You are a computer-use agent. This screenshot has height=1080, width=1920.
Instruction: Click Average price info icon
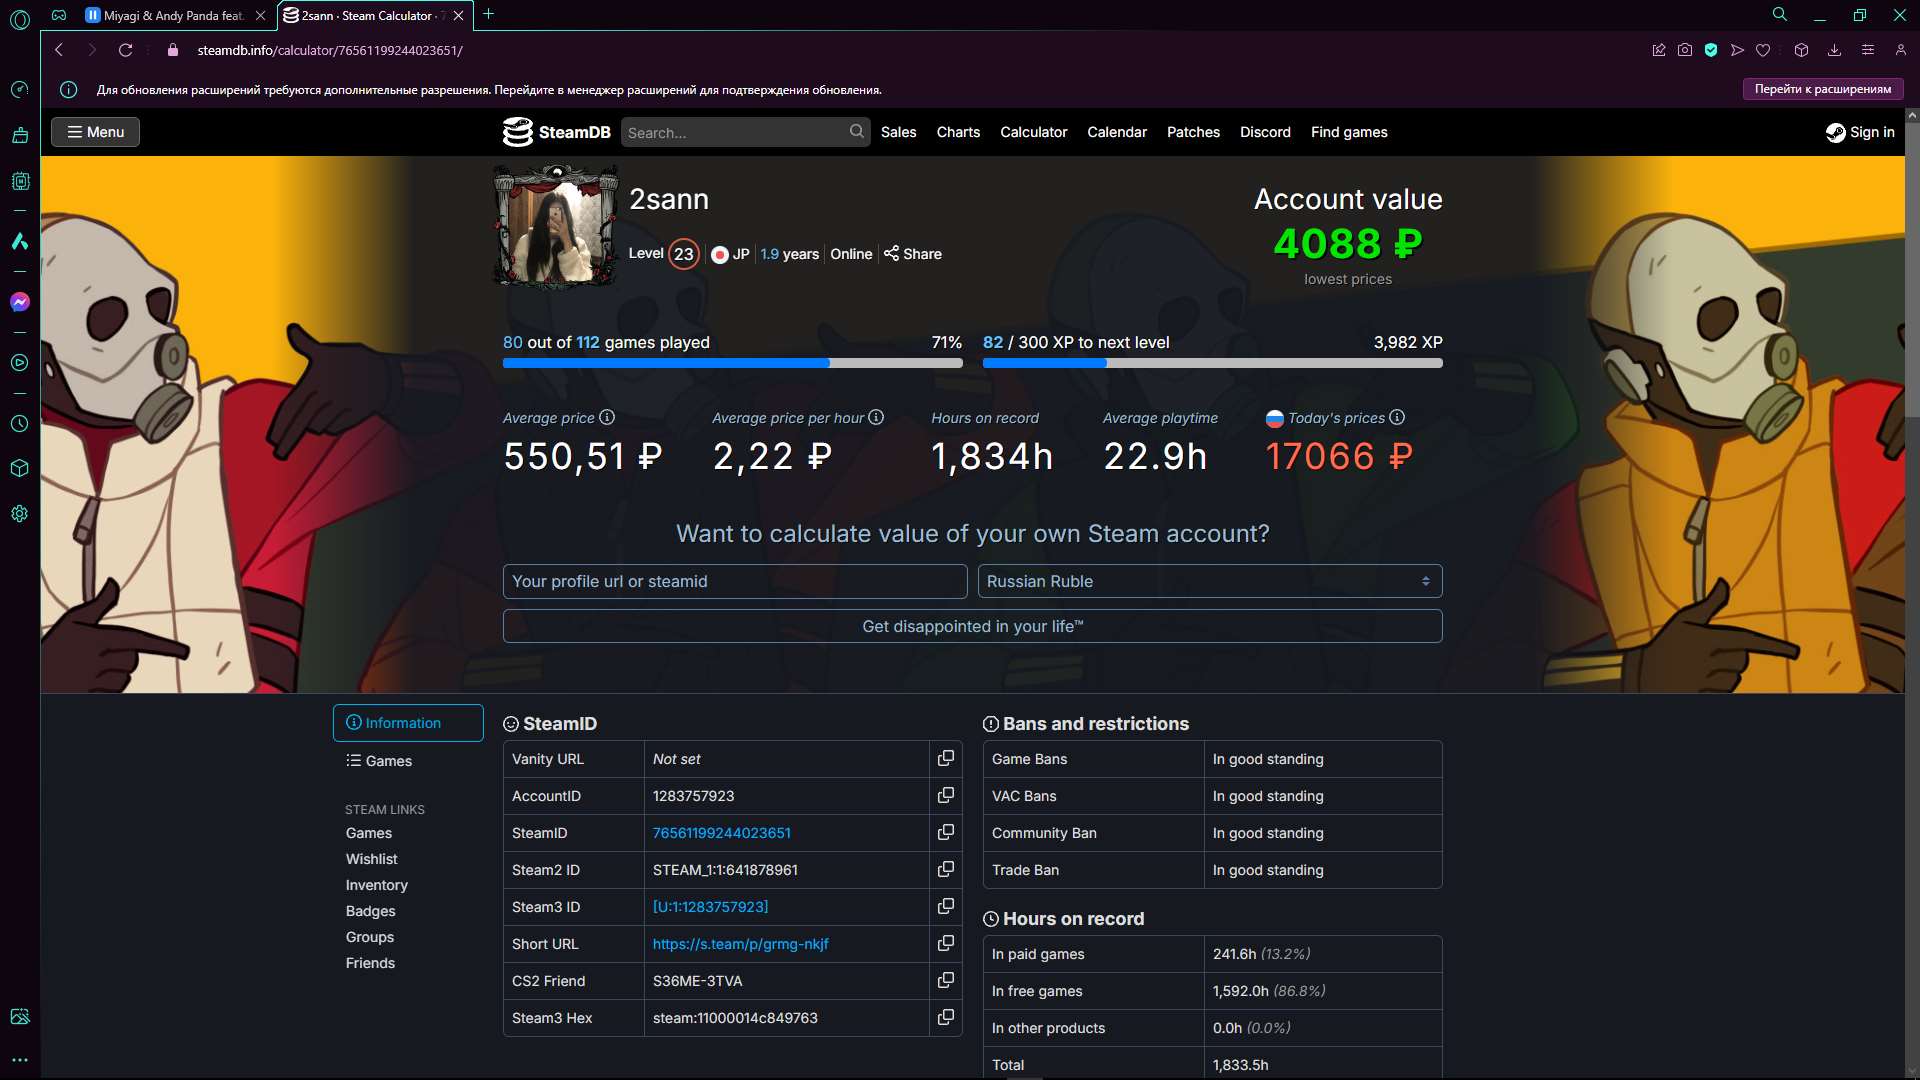[x=607, y=417]
